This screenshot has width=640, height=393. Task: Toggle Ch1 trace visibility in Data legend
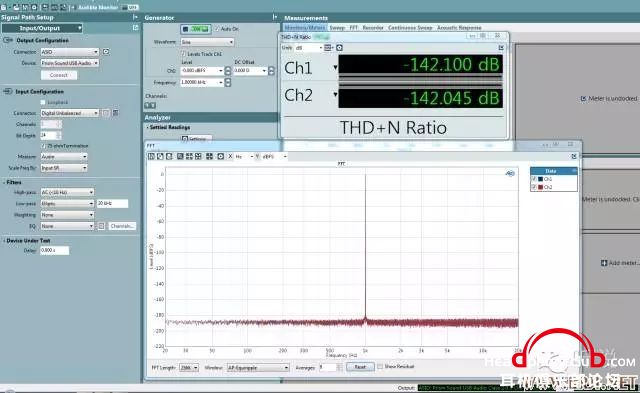[534, 179]
